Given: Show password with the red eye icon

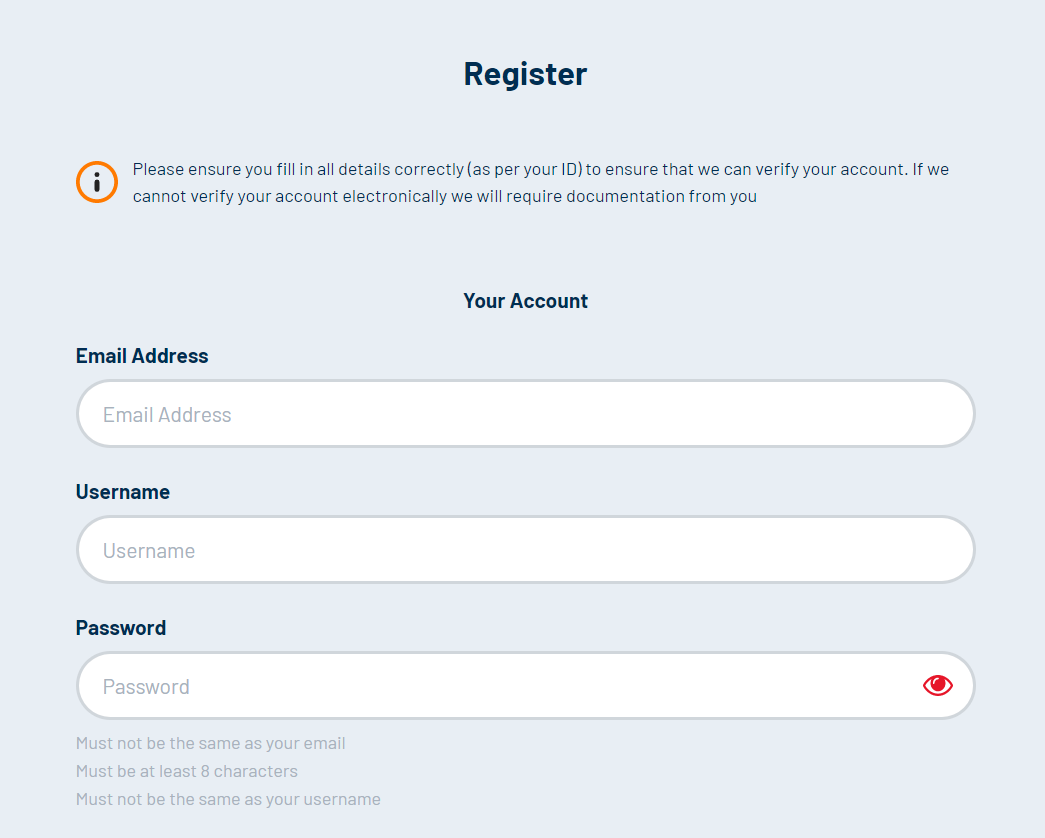Looking at the screenshot, I should pos(938,685).
